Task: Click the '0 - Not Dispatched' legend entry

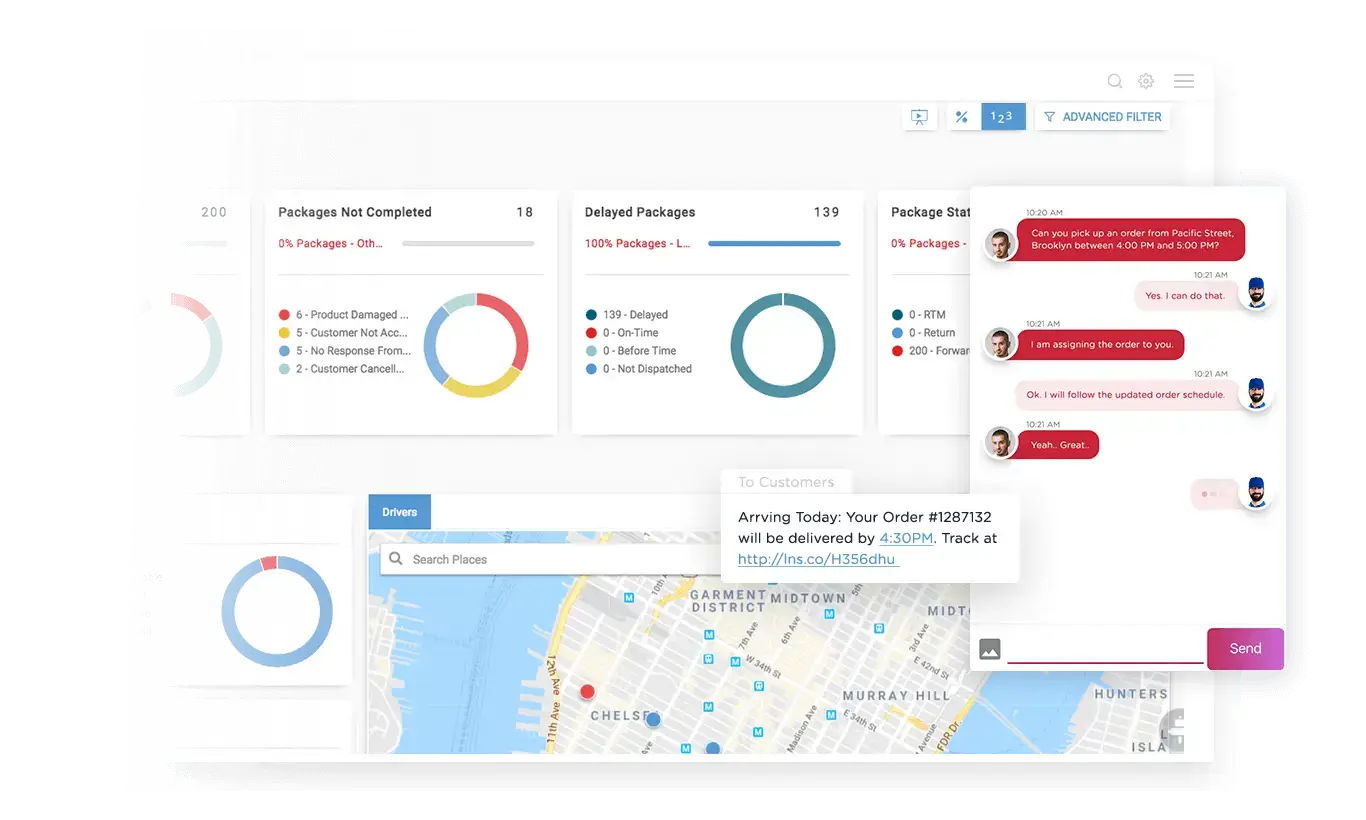Action: pyautogui.click(x=639, y=368)
